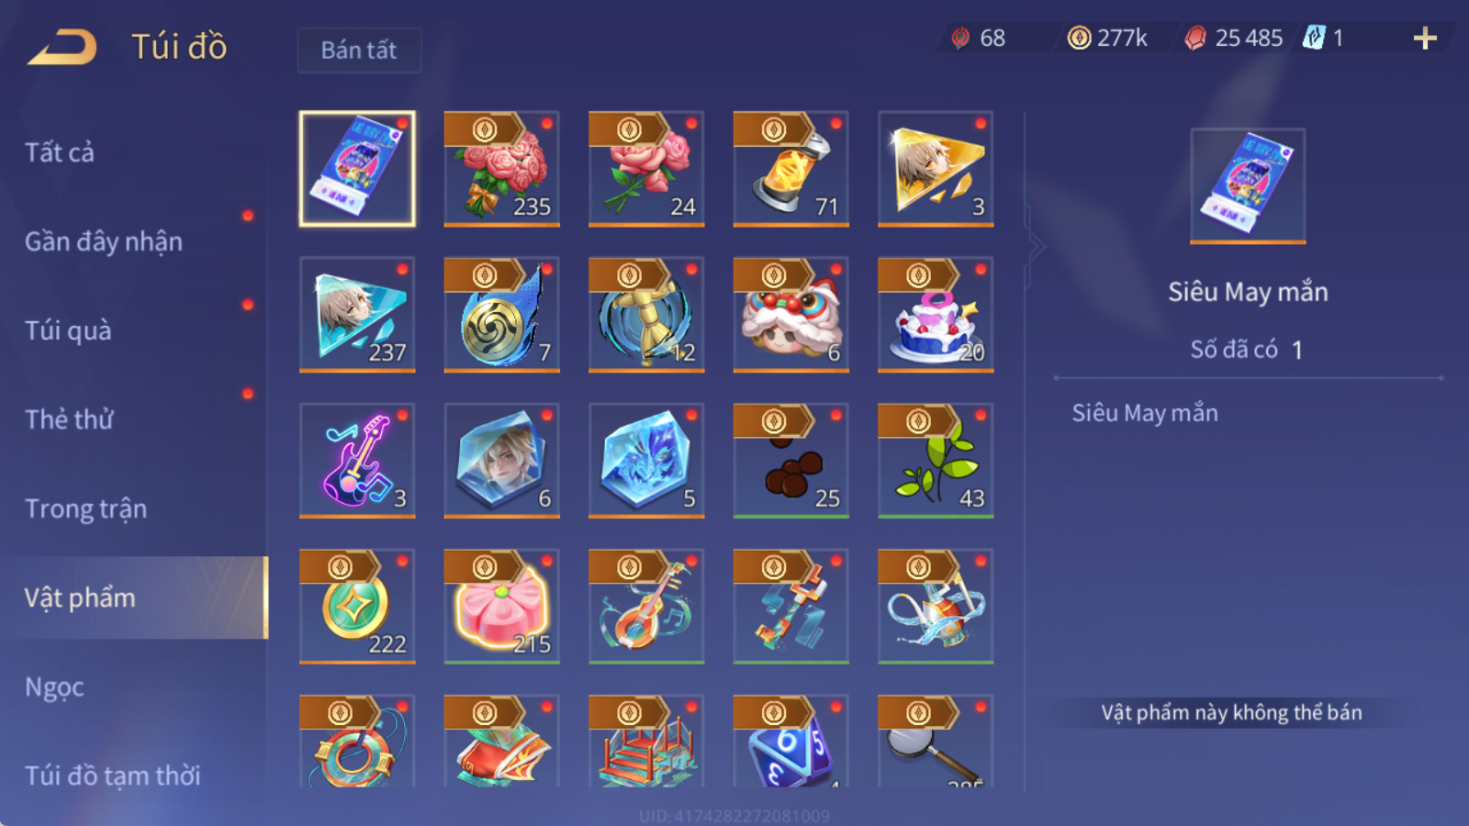Switch to the Túi quà tab

tap(68, 330)
